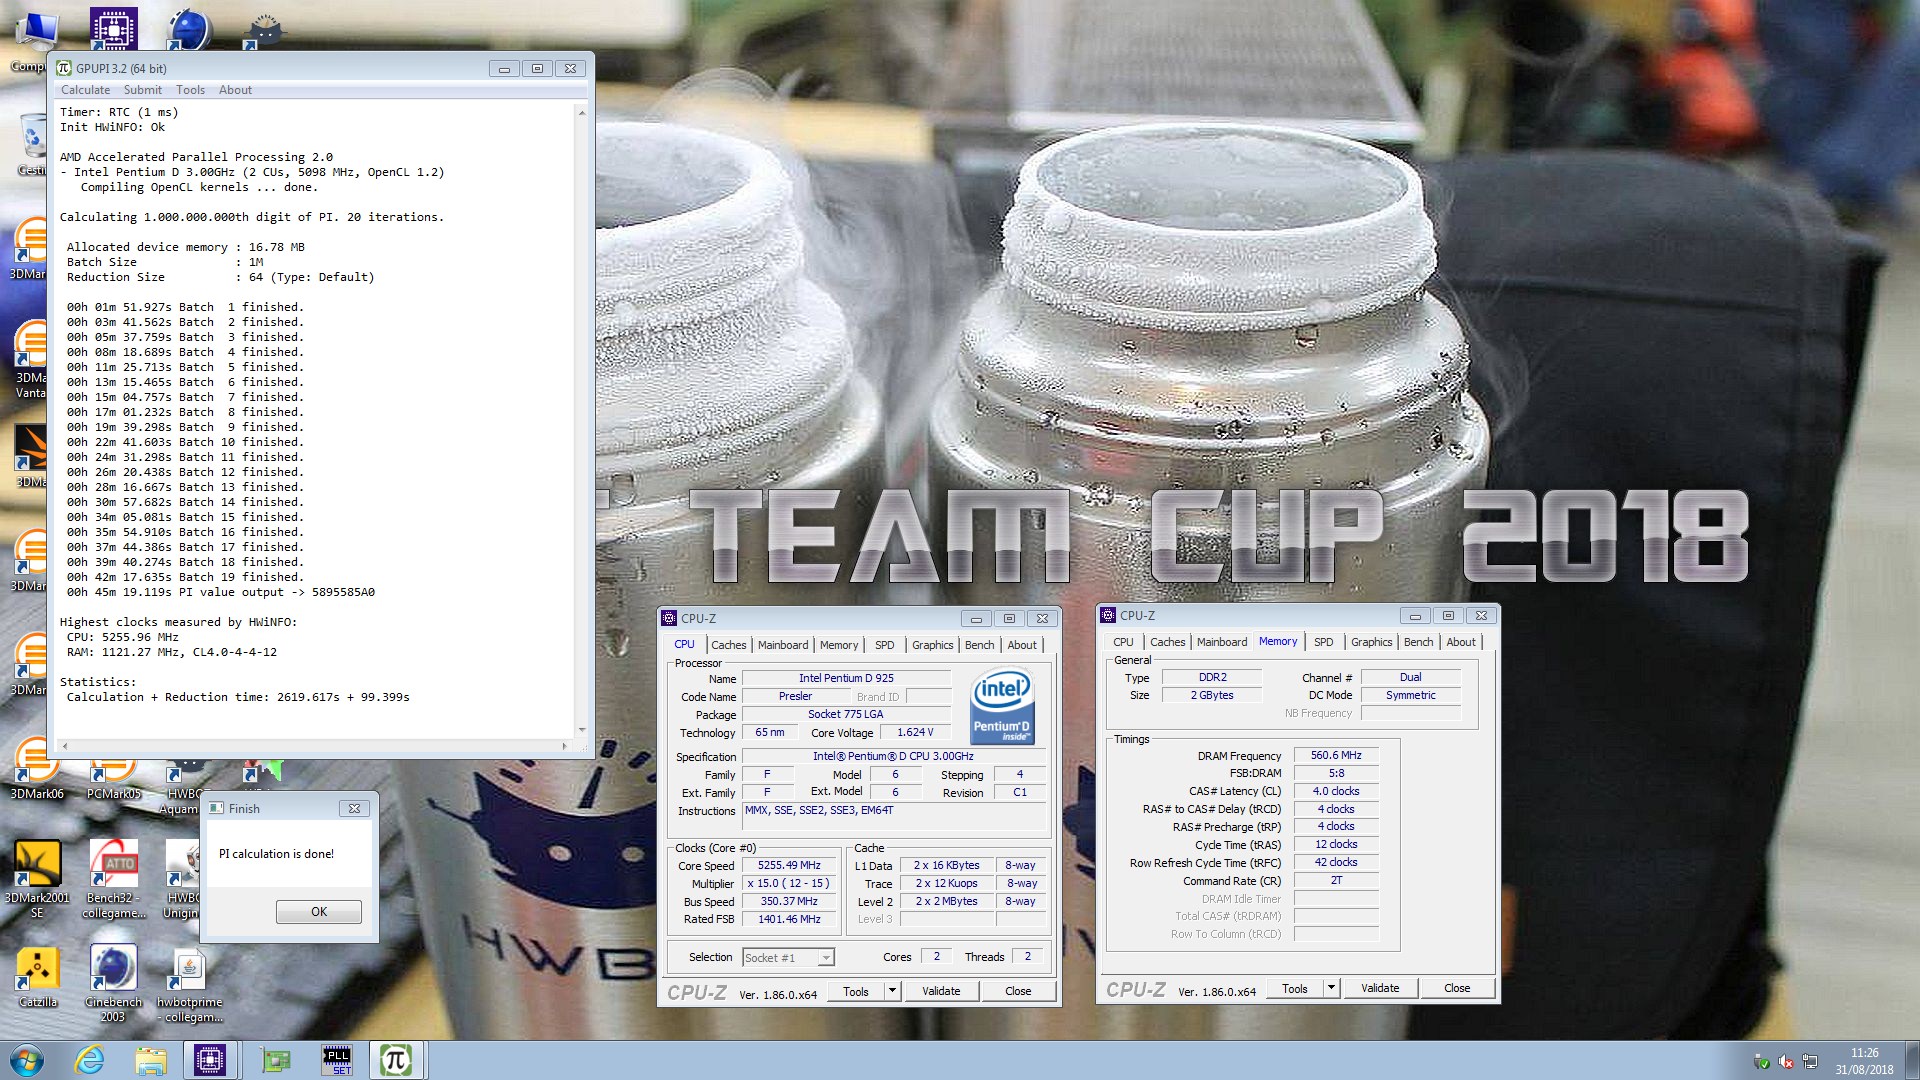This screenshot has height=1080, width=1920.
Task: Click Tools button in right CPU-Z
Action: (1295, 988)
